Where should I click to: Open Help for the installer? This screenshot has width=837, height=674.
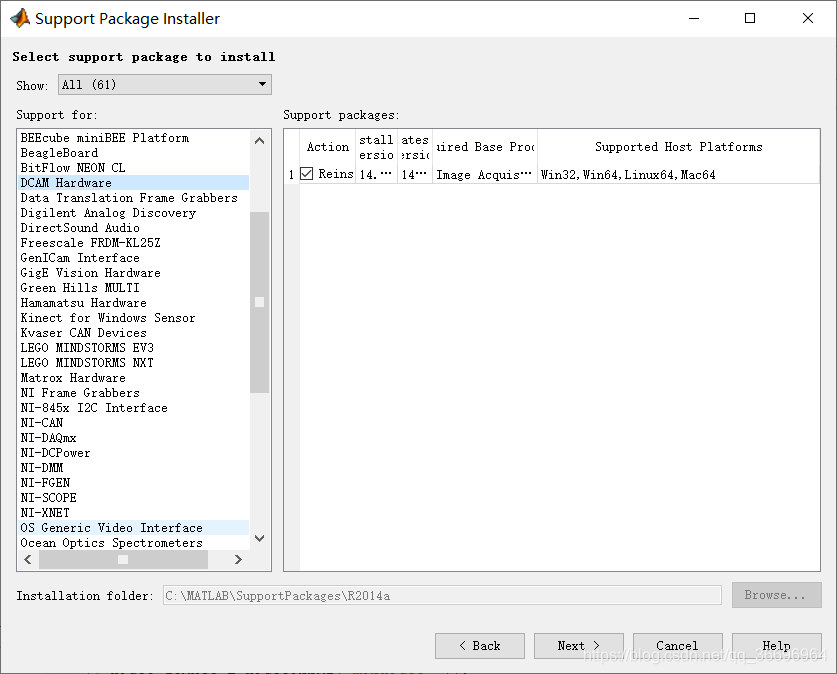pos(777,646)
